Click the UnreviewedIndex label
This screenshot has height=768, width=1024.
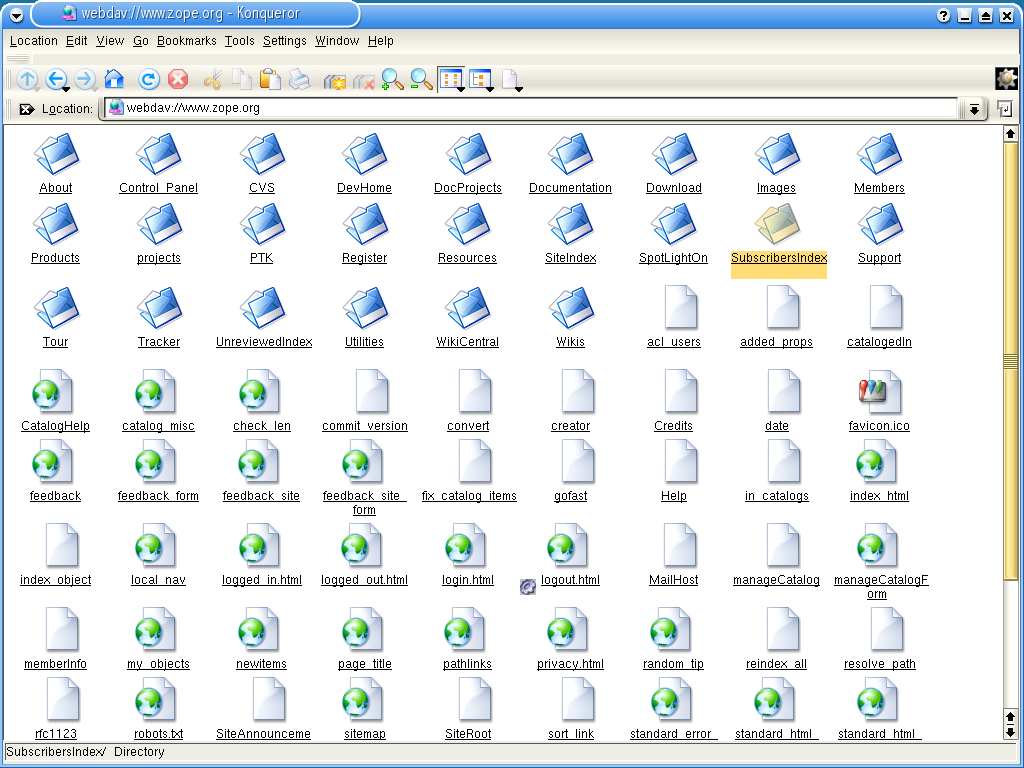[x=264, y=342]
